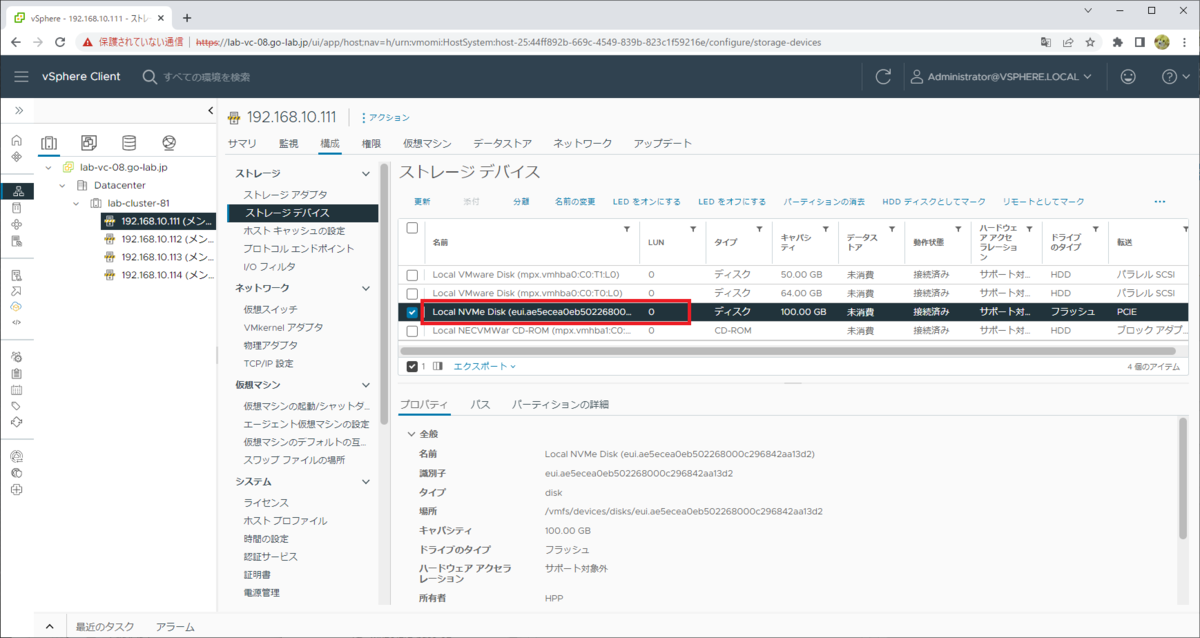Open the データストア tab
This screenshot has width=1200, height=638.
click(x=502, y=143)
